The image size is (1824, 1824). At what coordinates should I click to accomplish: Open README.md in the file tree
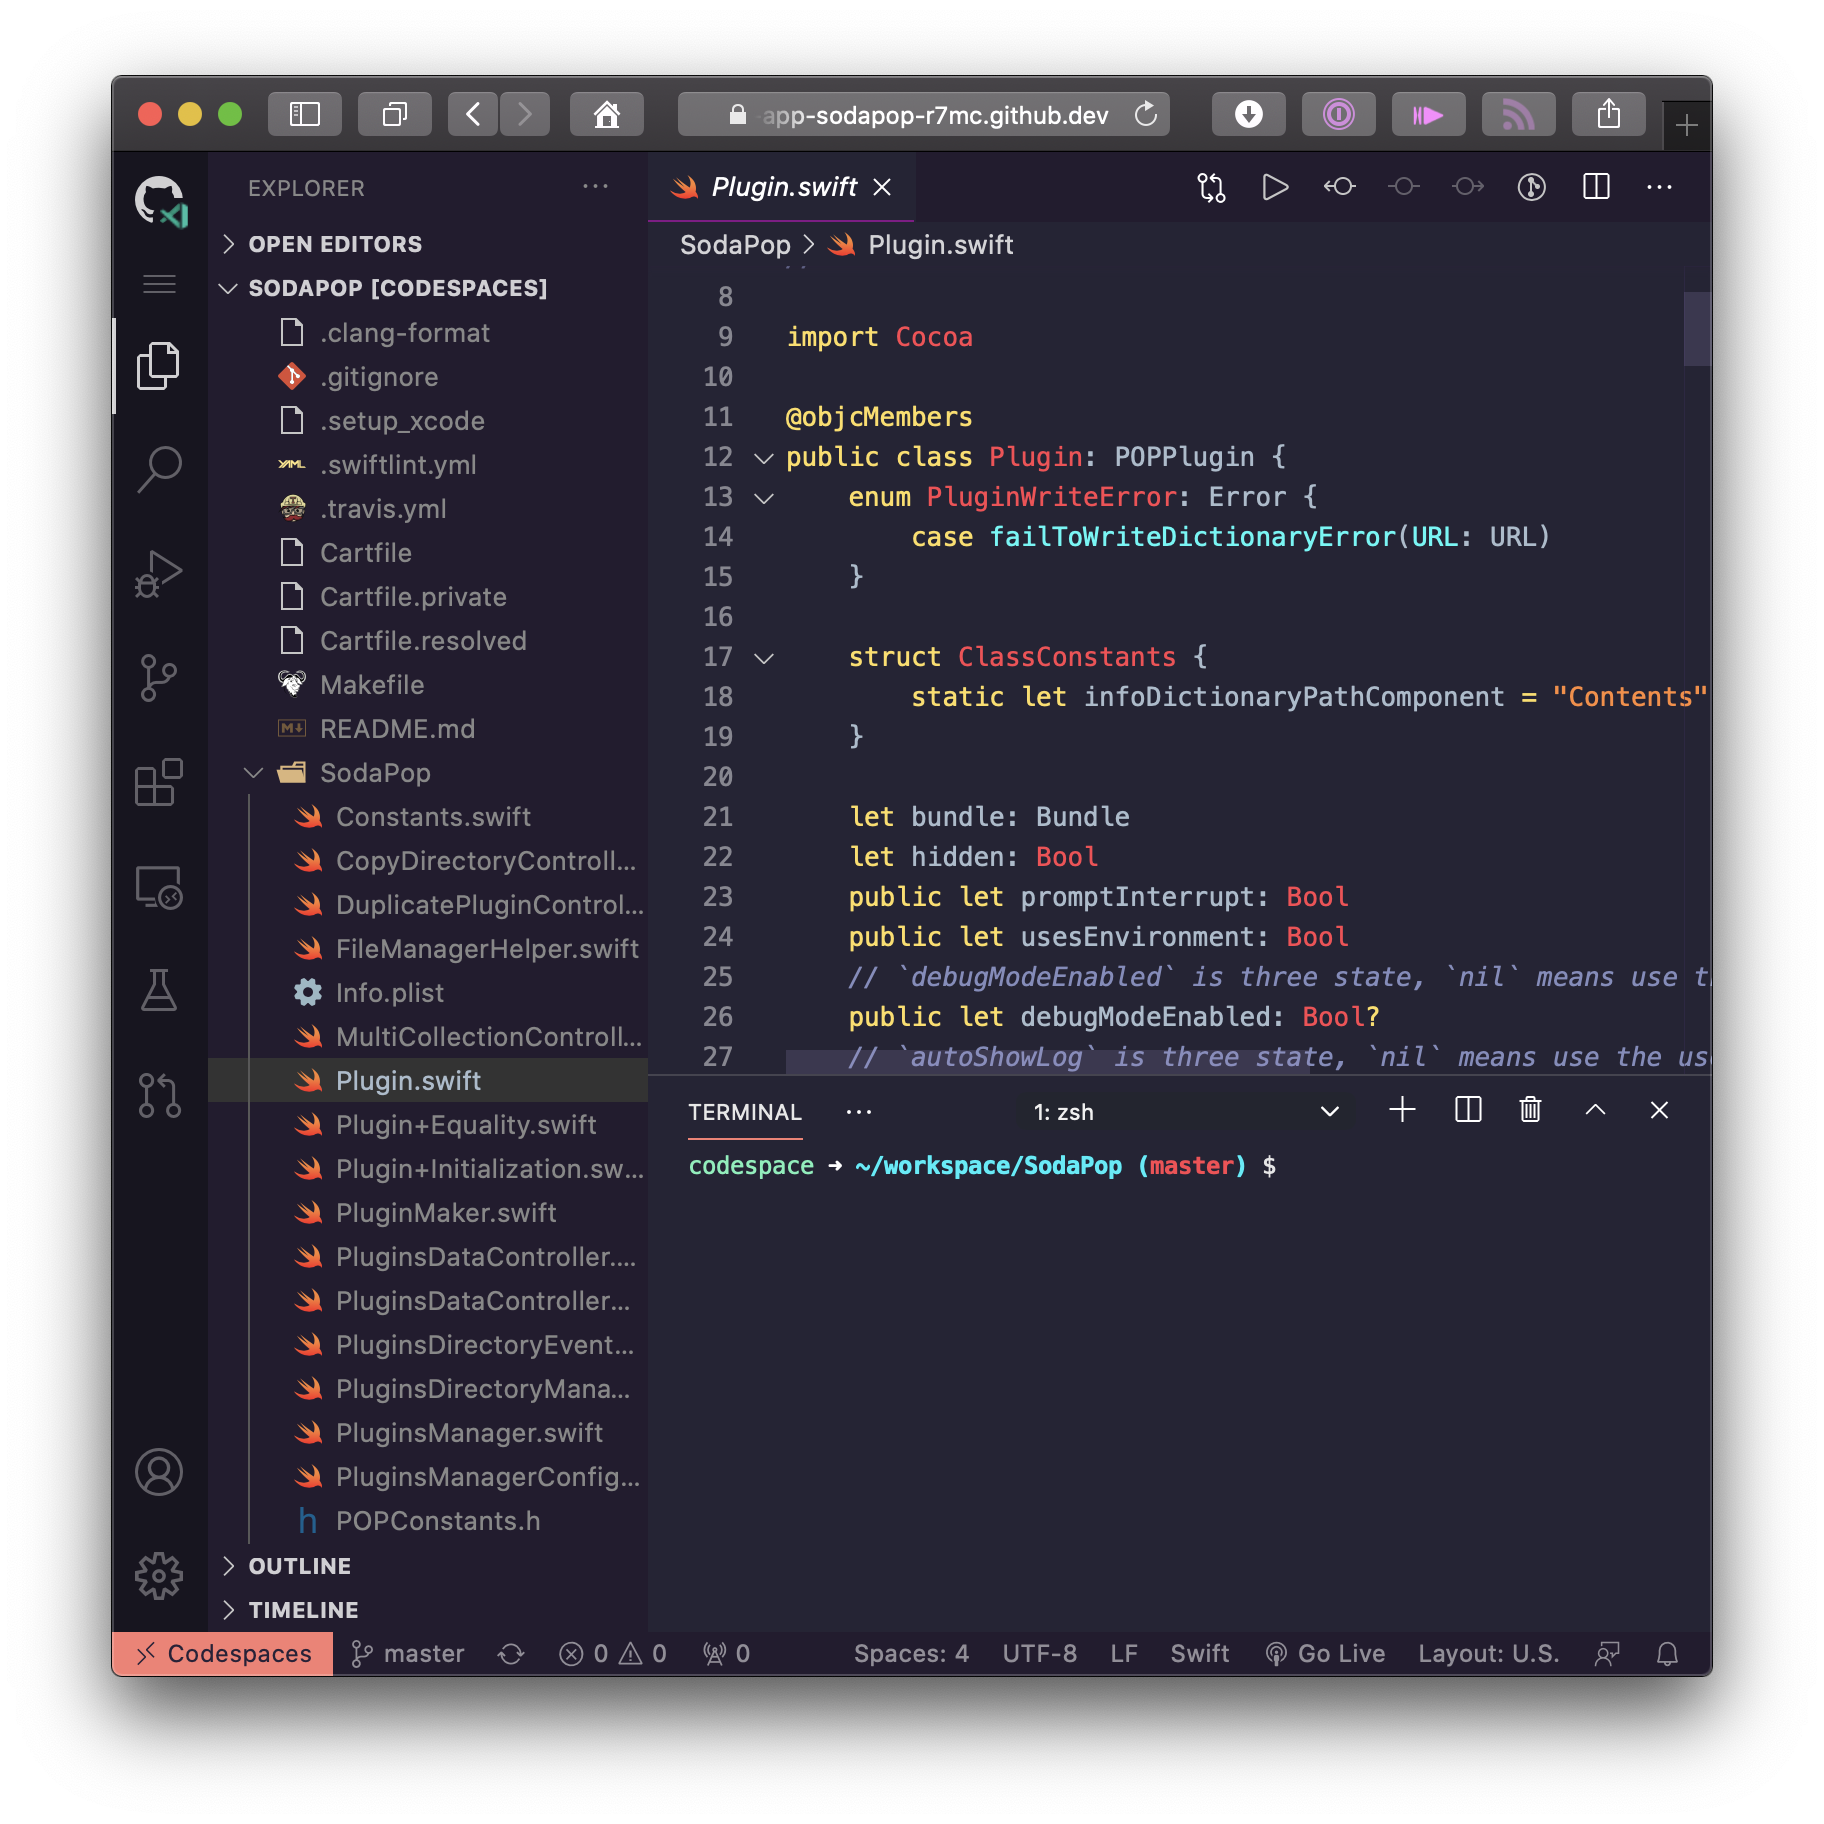point(430,728)
